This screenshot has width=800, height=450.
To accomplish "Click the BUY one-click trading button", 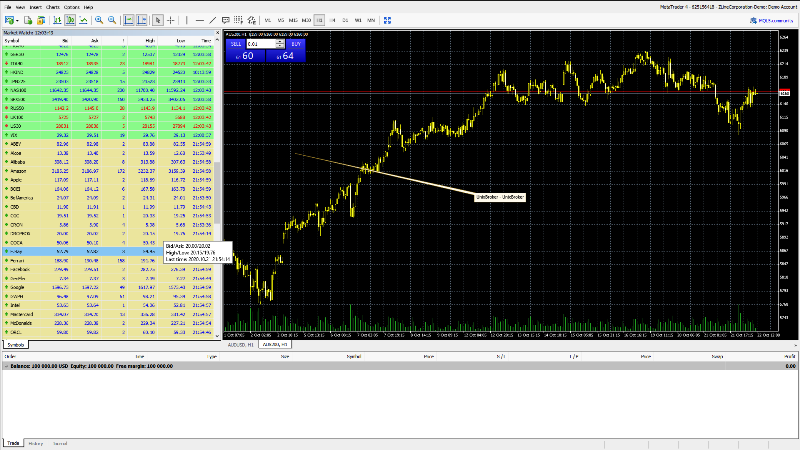I will [296, 44].
